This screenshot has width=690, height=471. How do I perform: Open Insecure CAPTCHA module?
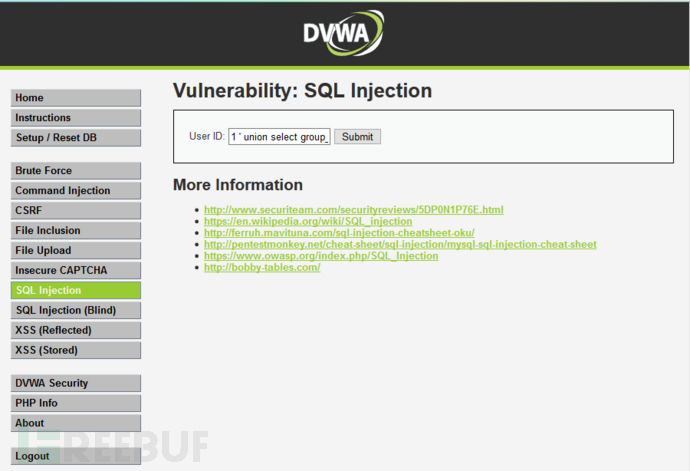click(x=76, y=271)
